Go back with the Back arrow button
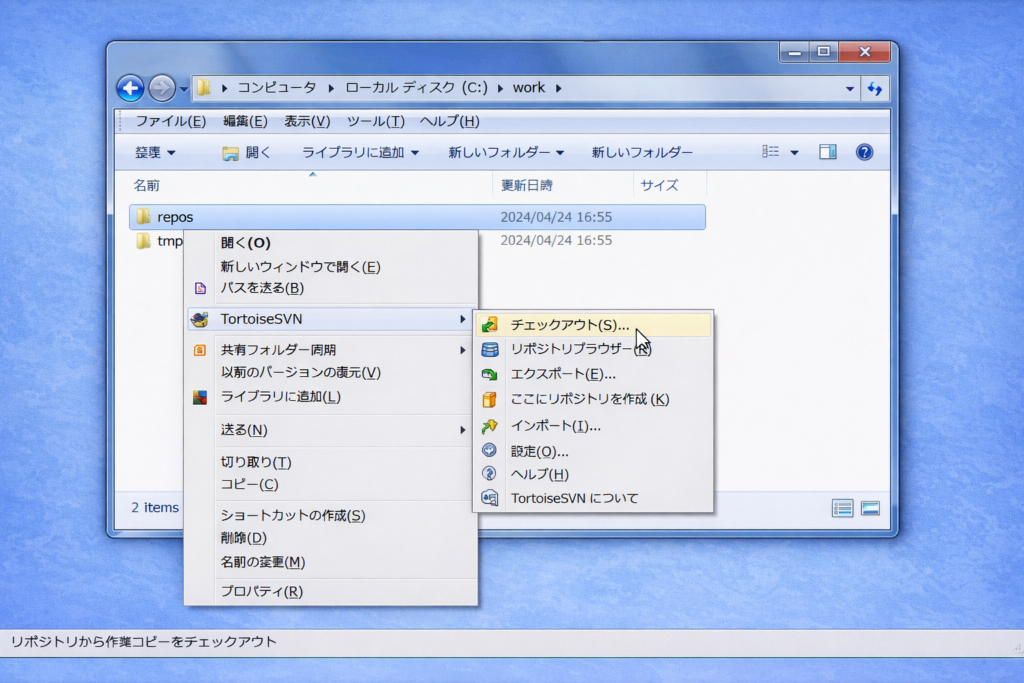The image size is (1024, 683). tap(130, 88)
